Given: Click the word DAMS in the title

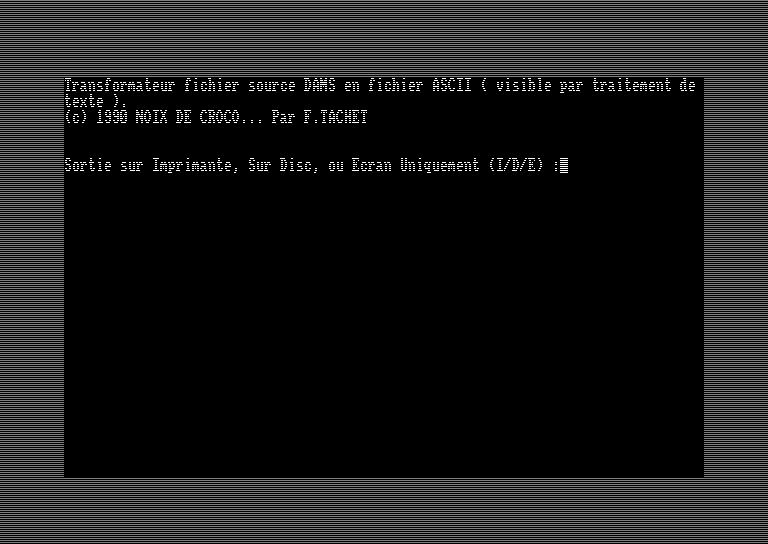Looking at the screenshot, I should (319, 85).
